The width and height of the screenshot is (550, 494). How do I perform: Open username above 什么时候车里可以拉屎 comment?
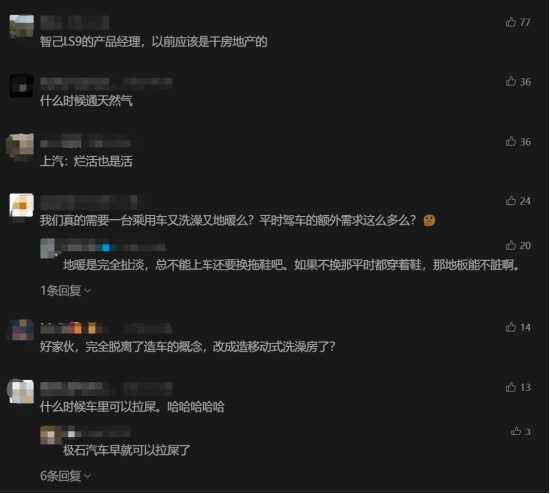coord(106,389)
